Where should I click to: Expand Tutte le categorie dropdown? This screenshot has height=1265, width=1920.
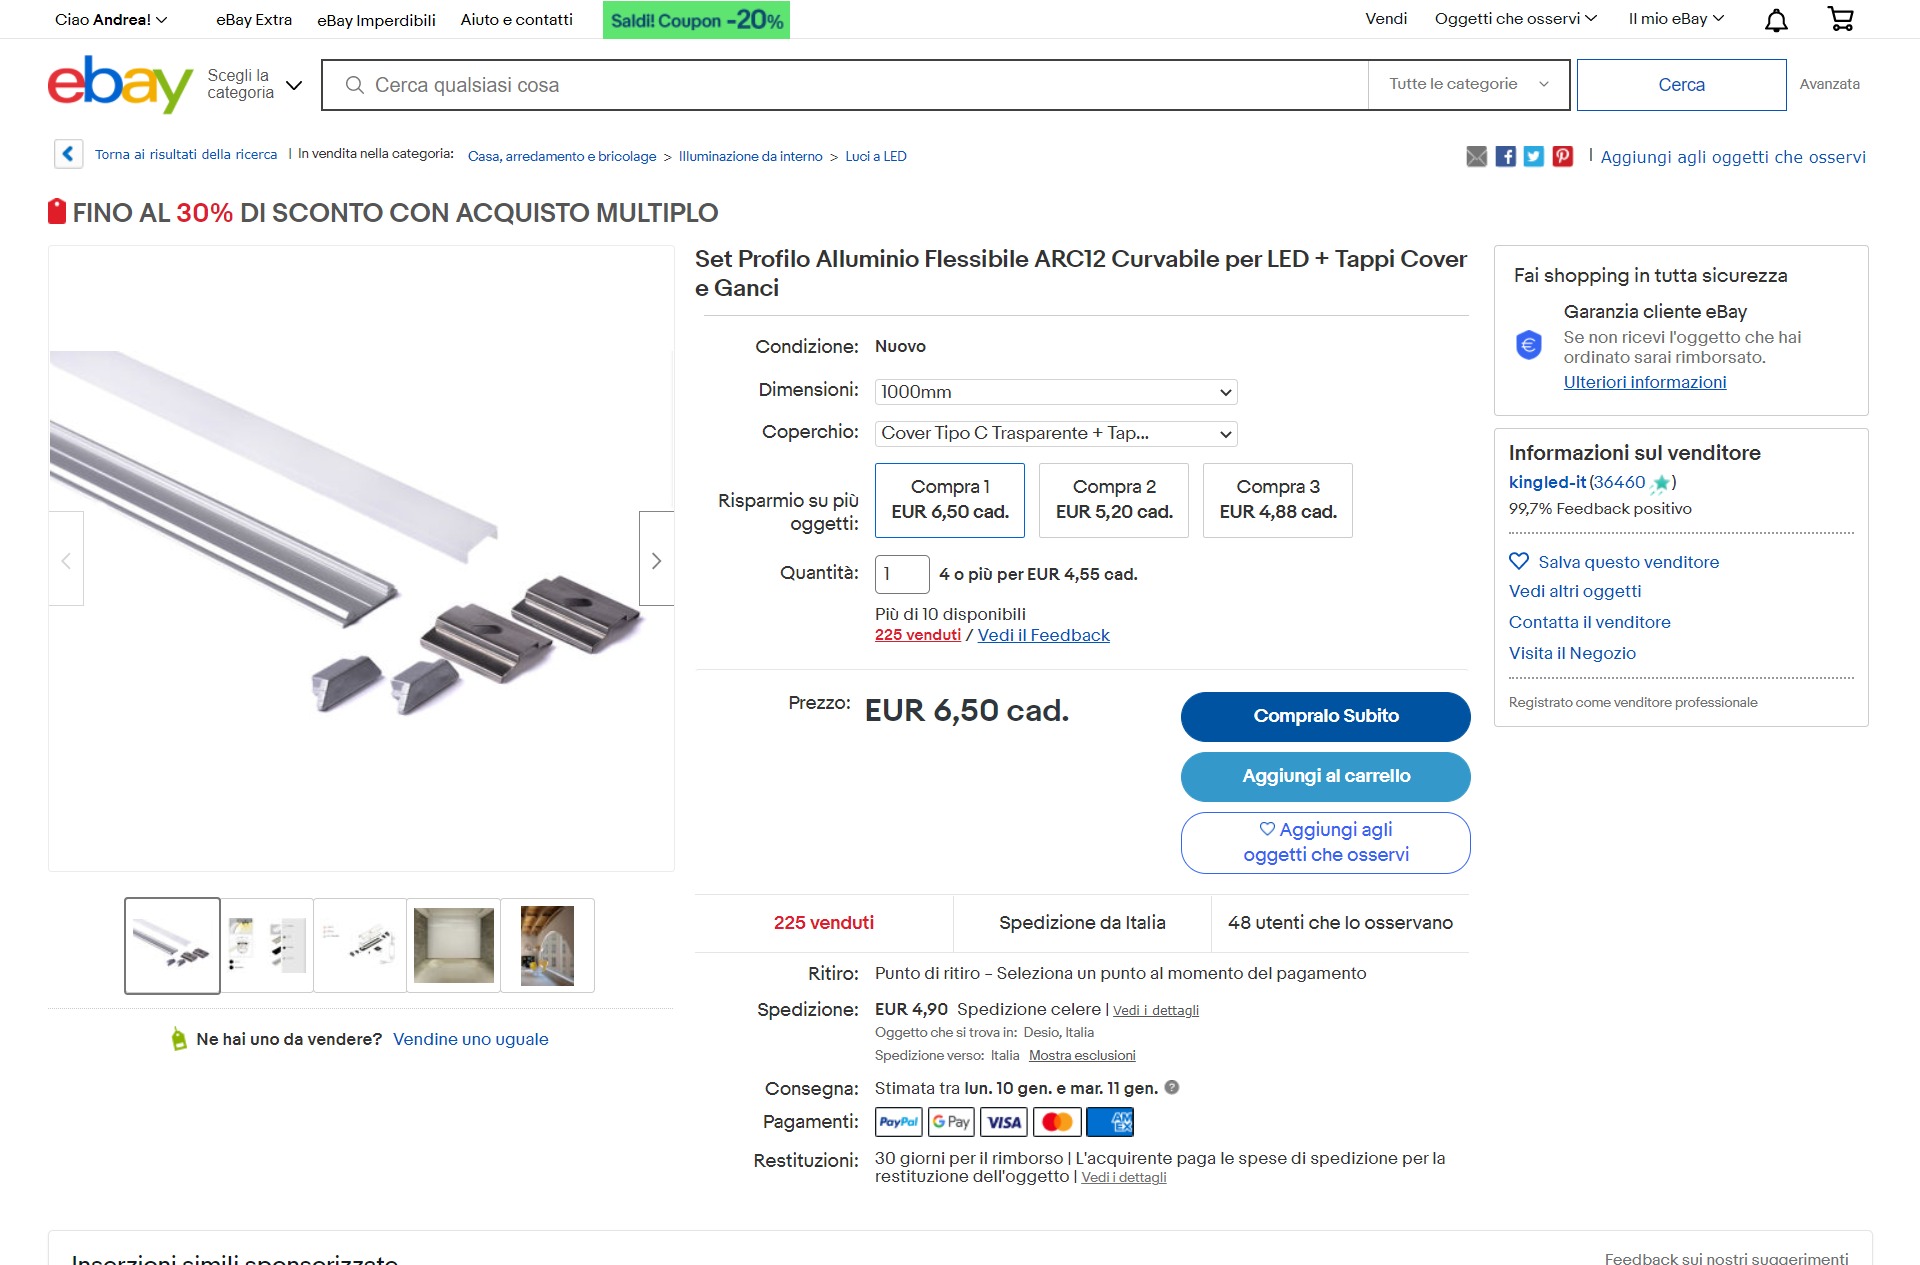(x=1468, y=85)
